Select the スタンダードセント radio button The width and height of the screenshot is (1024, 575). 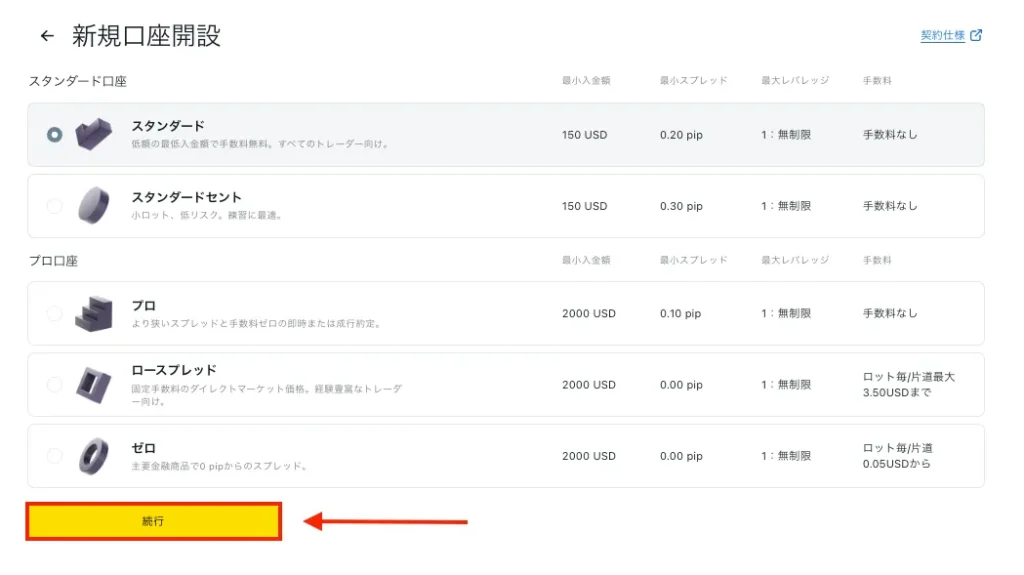pos(54,206)
